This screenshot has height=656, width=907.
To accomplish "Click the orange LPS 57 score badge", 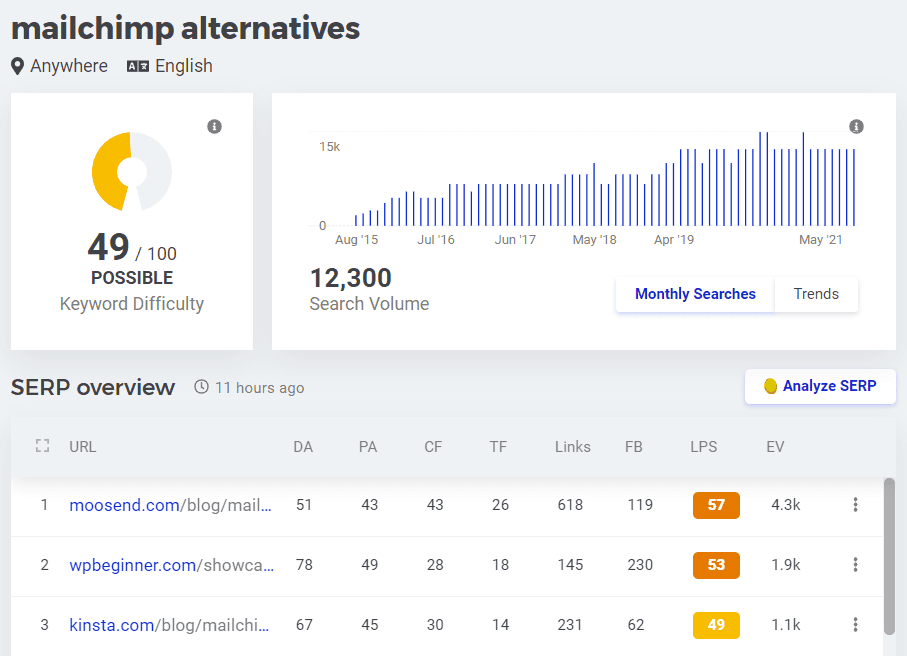I will [x=716, y=505].
